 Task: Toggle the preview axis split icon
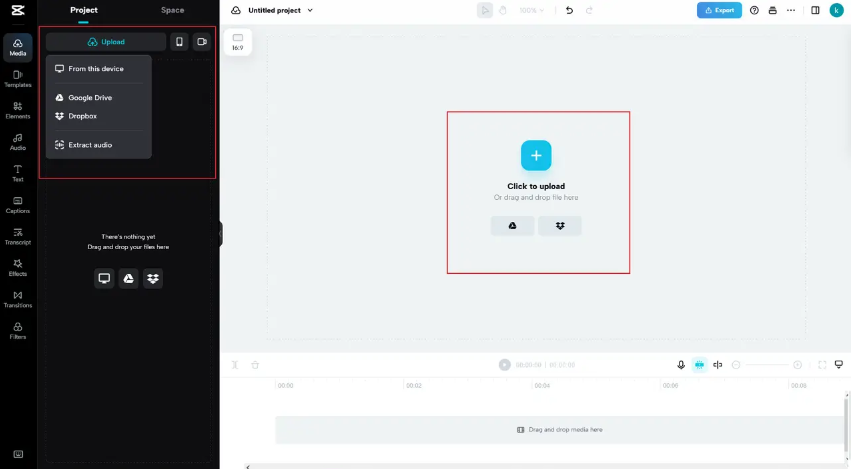coord(717,365)
